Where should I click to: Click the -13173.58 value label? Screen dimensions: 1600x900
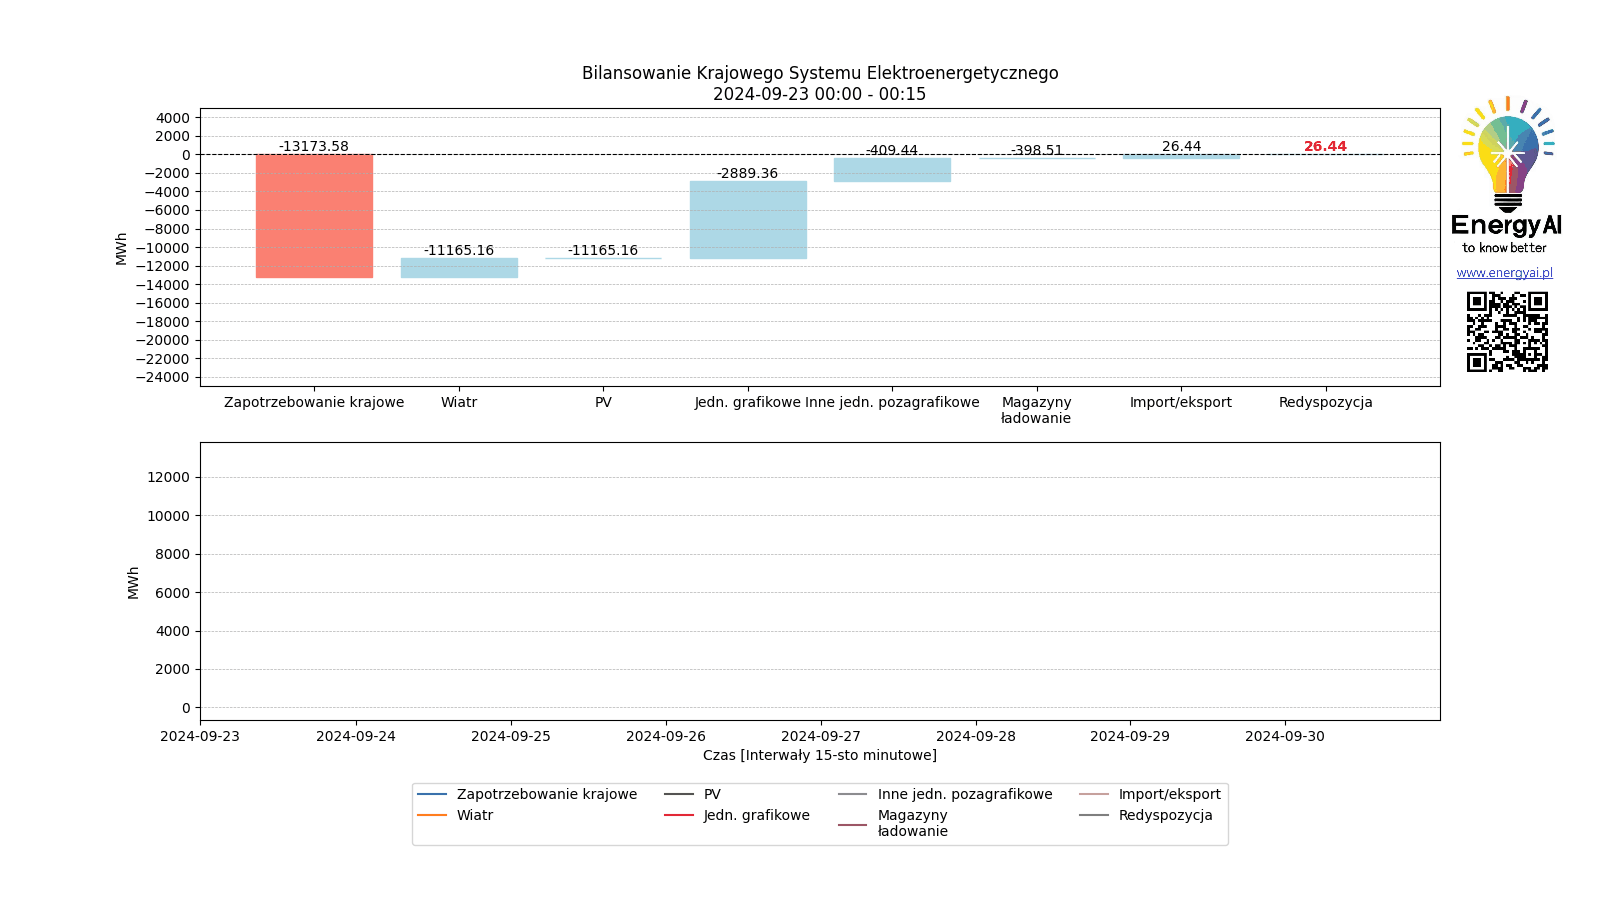coord(314,147)
